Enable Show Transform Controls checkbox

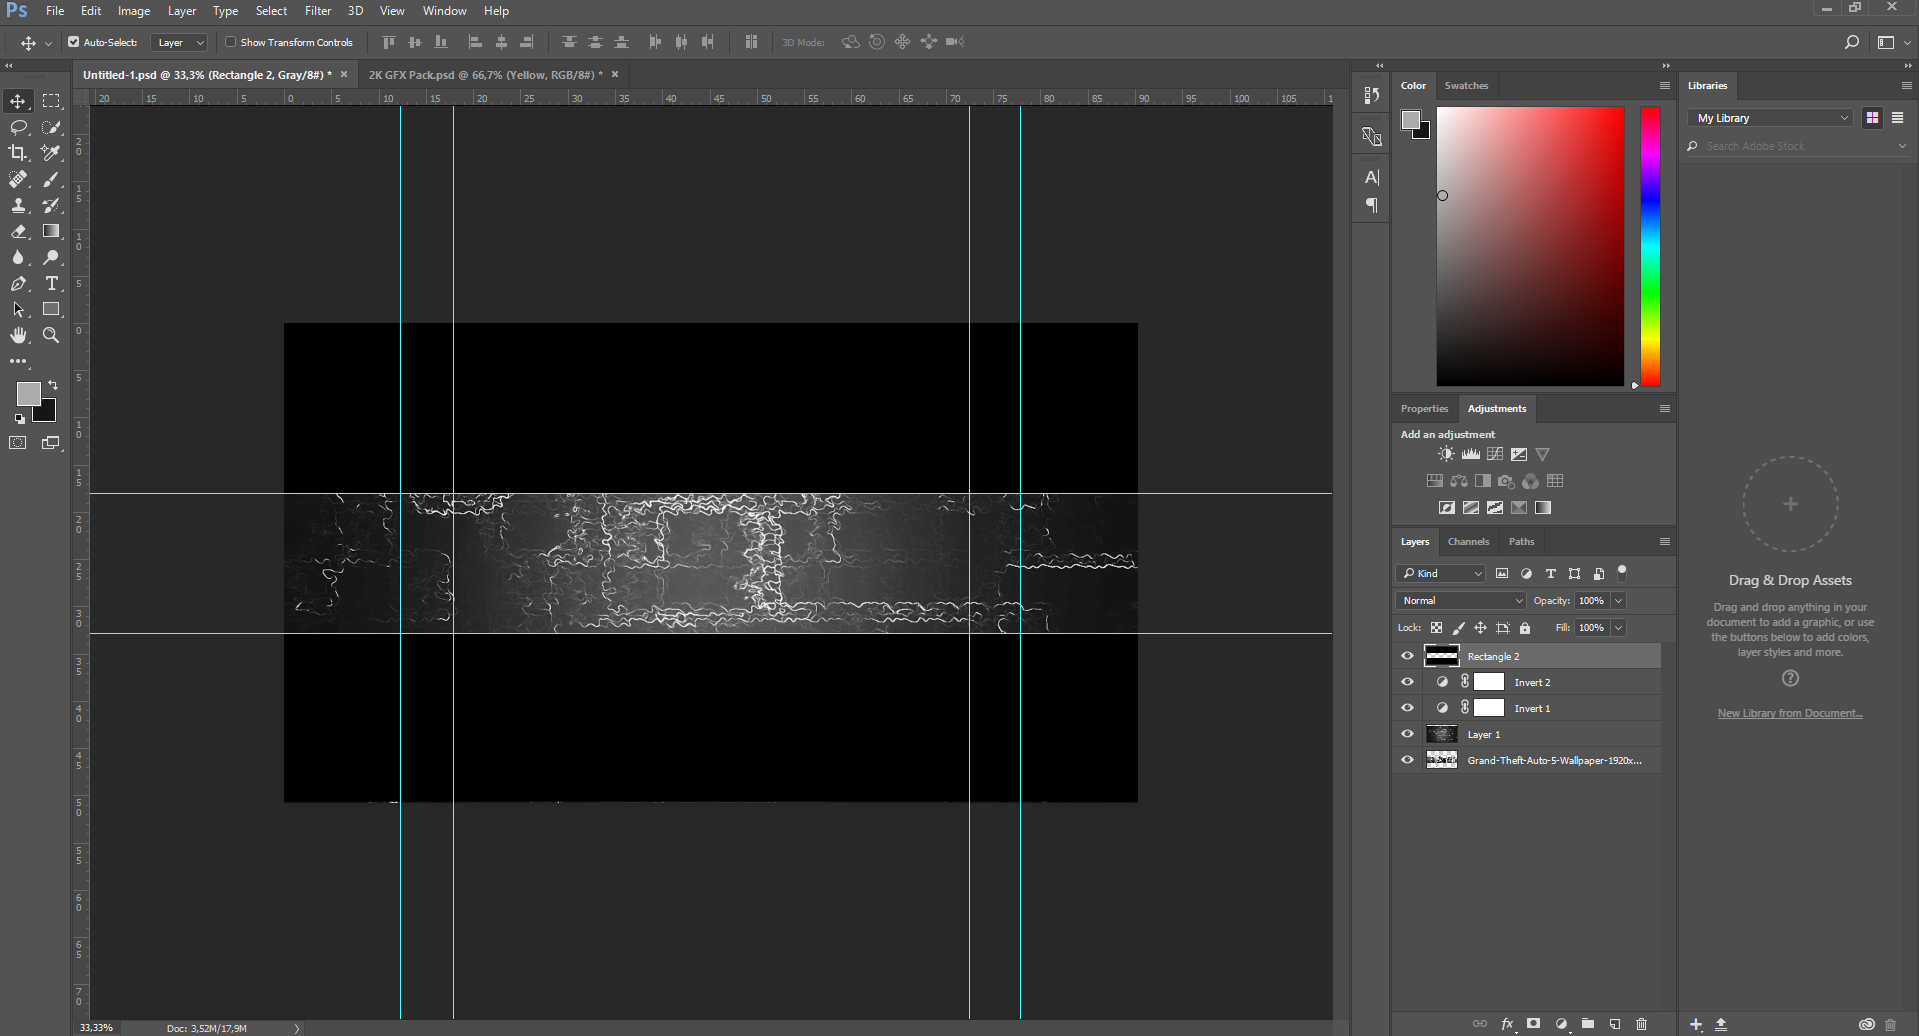(x=230, y=42)
